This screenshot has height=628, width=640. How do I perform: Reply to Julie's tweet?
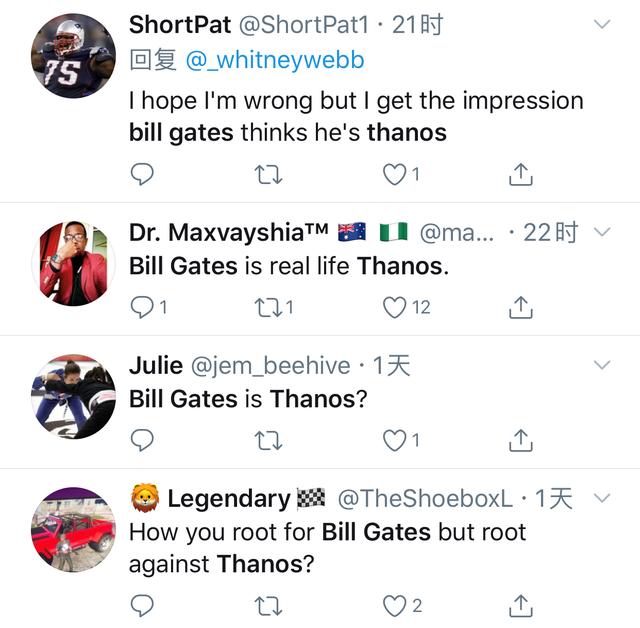142,440
